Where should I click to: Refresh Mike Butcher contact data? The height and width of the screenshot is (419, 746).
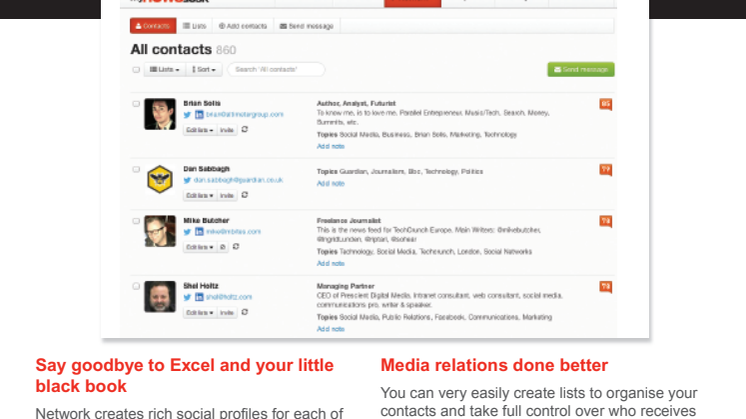point(236,247)
